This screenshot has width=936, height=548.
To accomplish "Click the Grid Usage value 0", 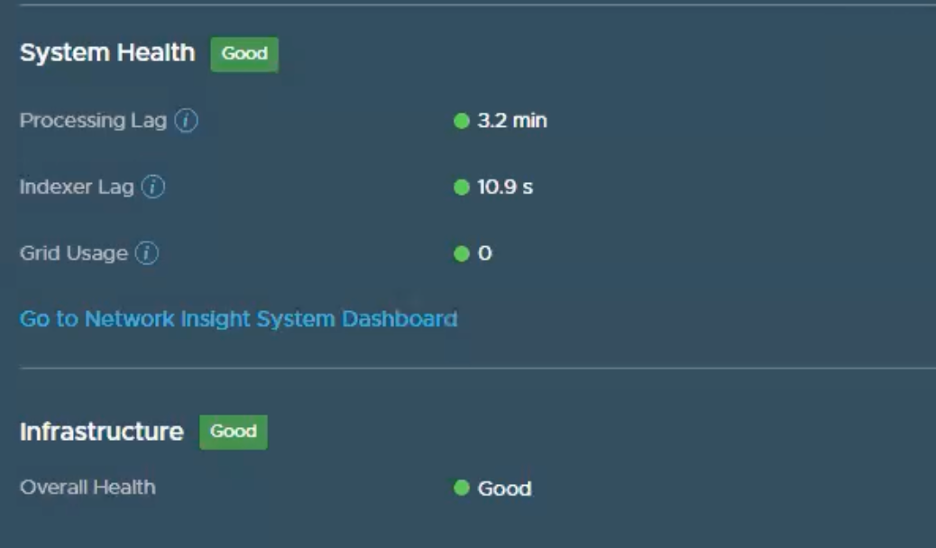I will point(485,254).
